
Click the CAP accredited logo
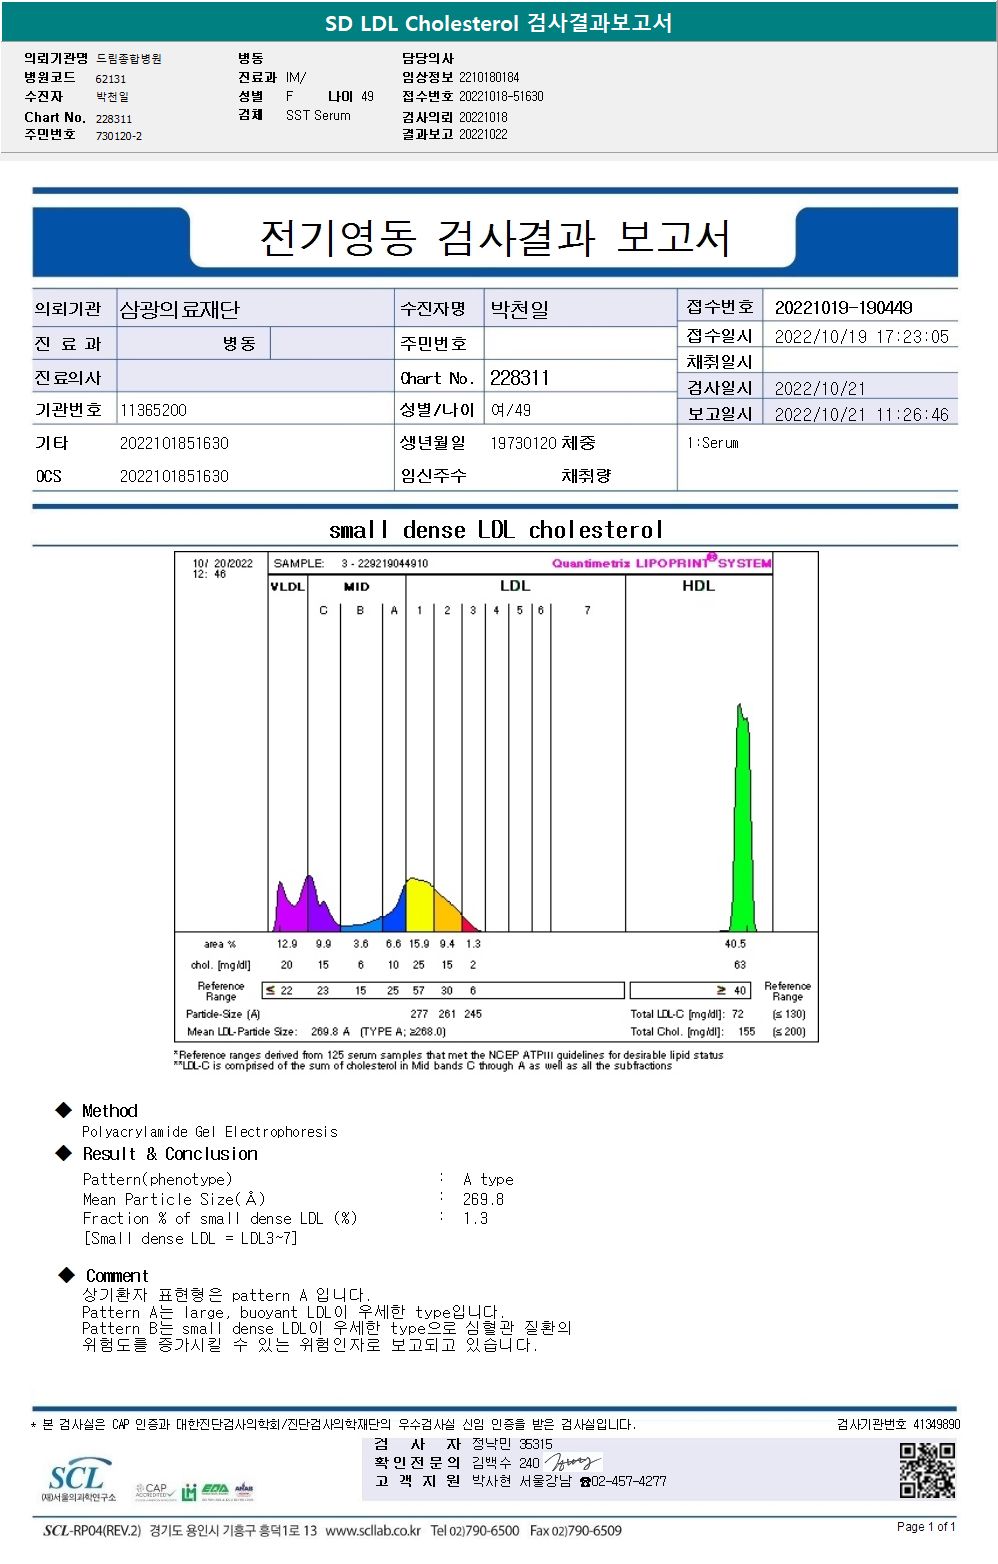(154, 1491)
